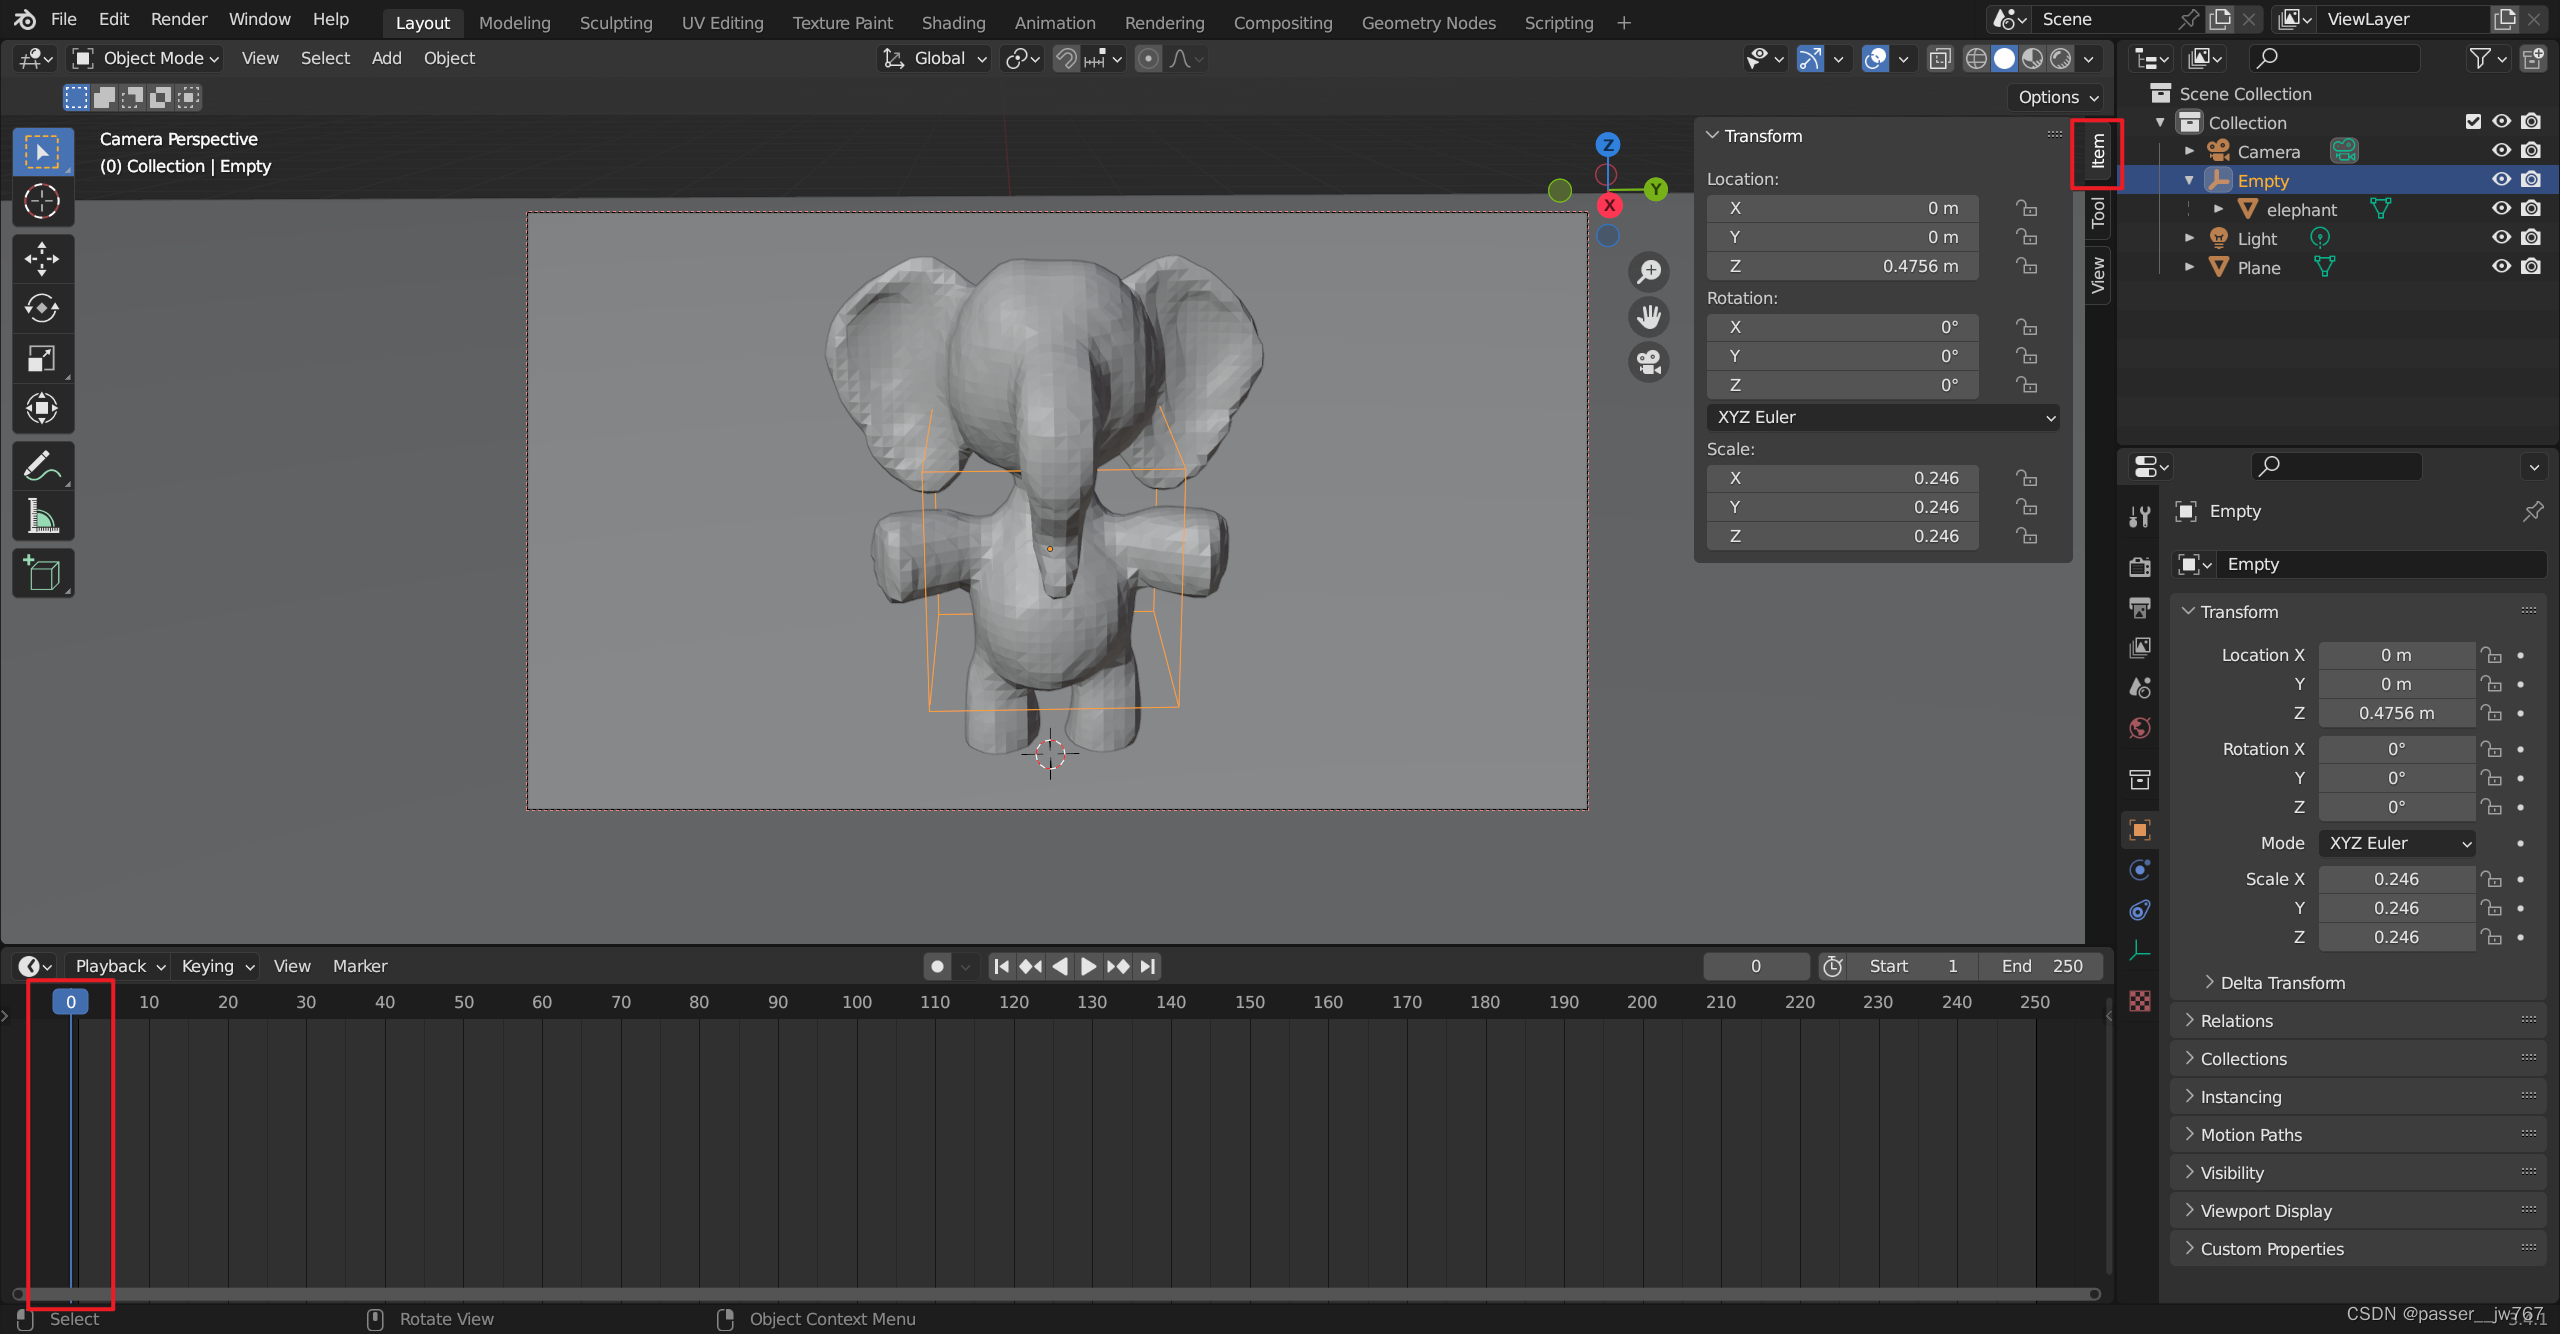Choose the Annotate pencil tool
The image size is (2560, 1334).
42,466
